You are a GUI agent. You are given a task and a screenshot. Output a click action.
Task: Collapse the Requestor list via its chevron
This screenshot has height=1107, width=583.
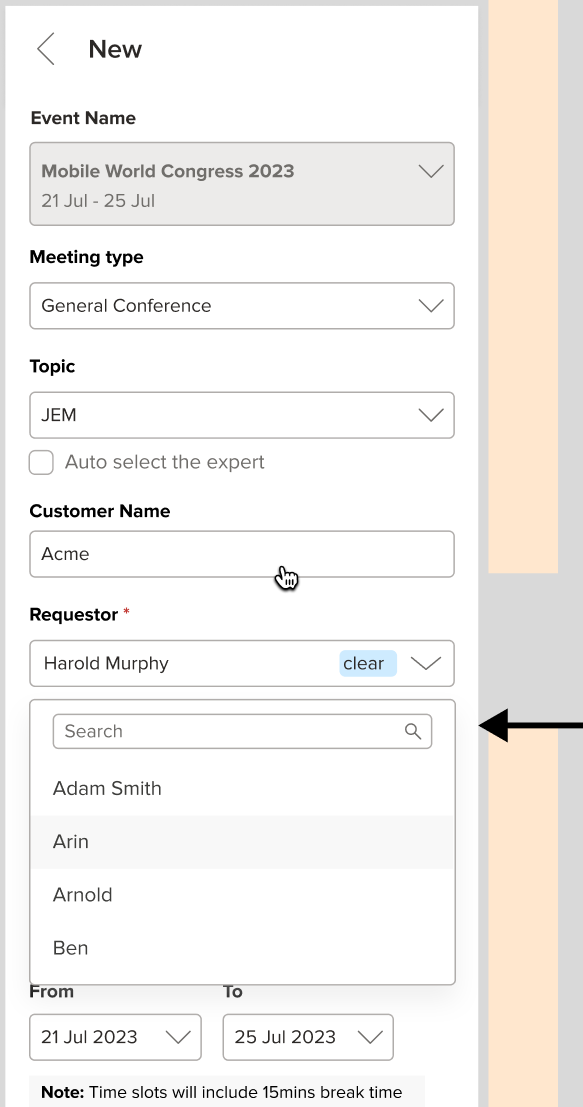(426, 664)
